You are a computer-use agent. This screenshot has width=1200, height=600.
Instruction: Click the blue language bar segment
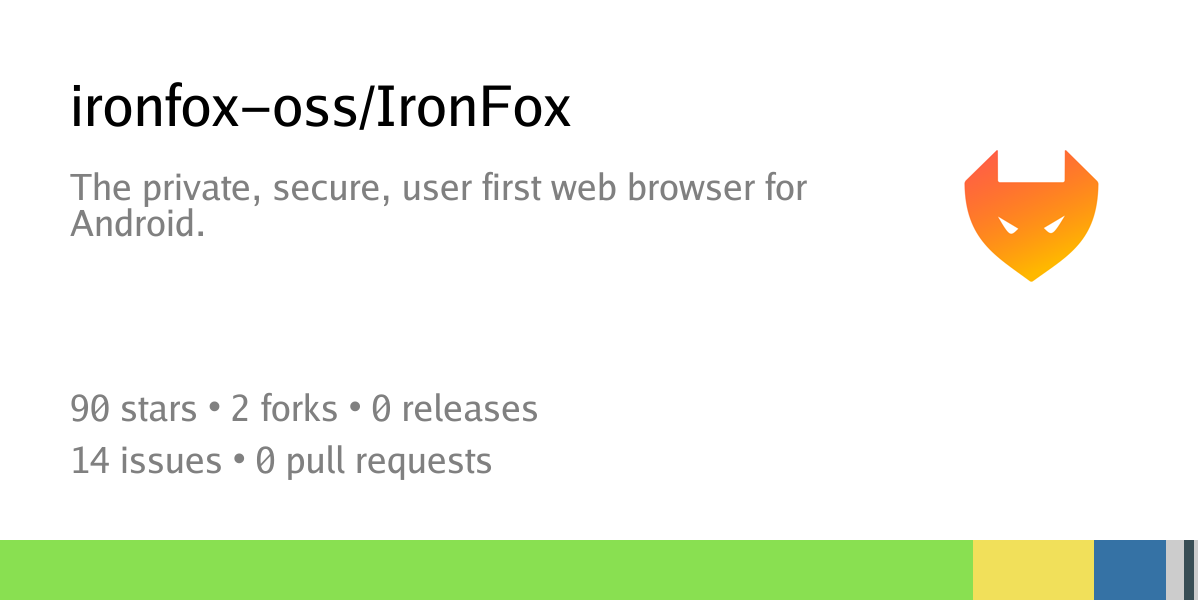(1130, 570)
